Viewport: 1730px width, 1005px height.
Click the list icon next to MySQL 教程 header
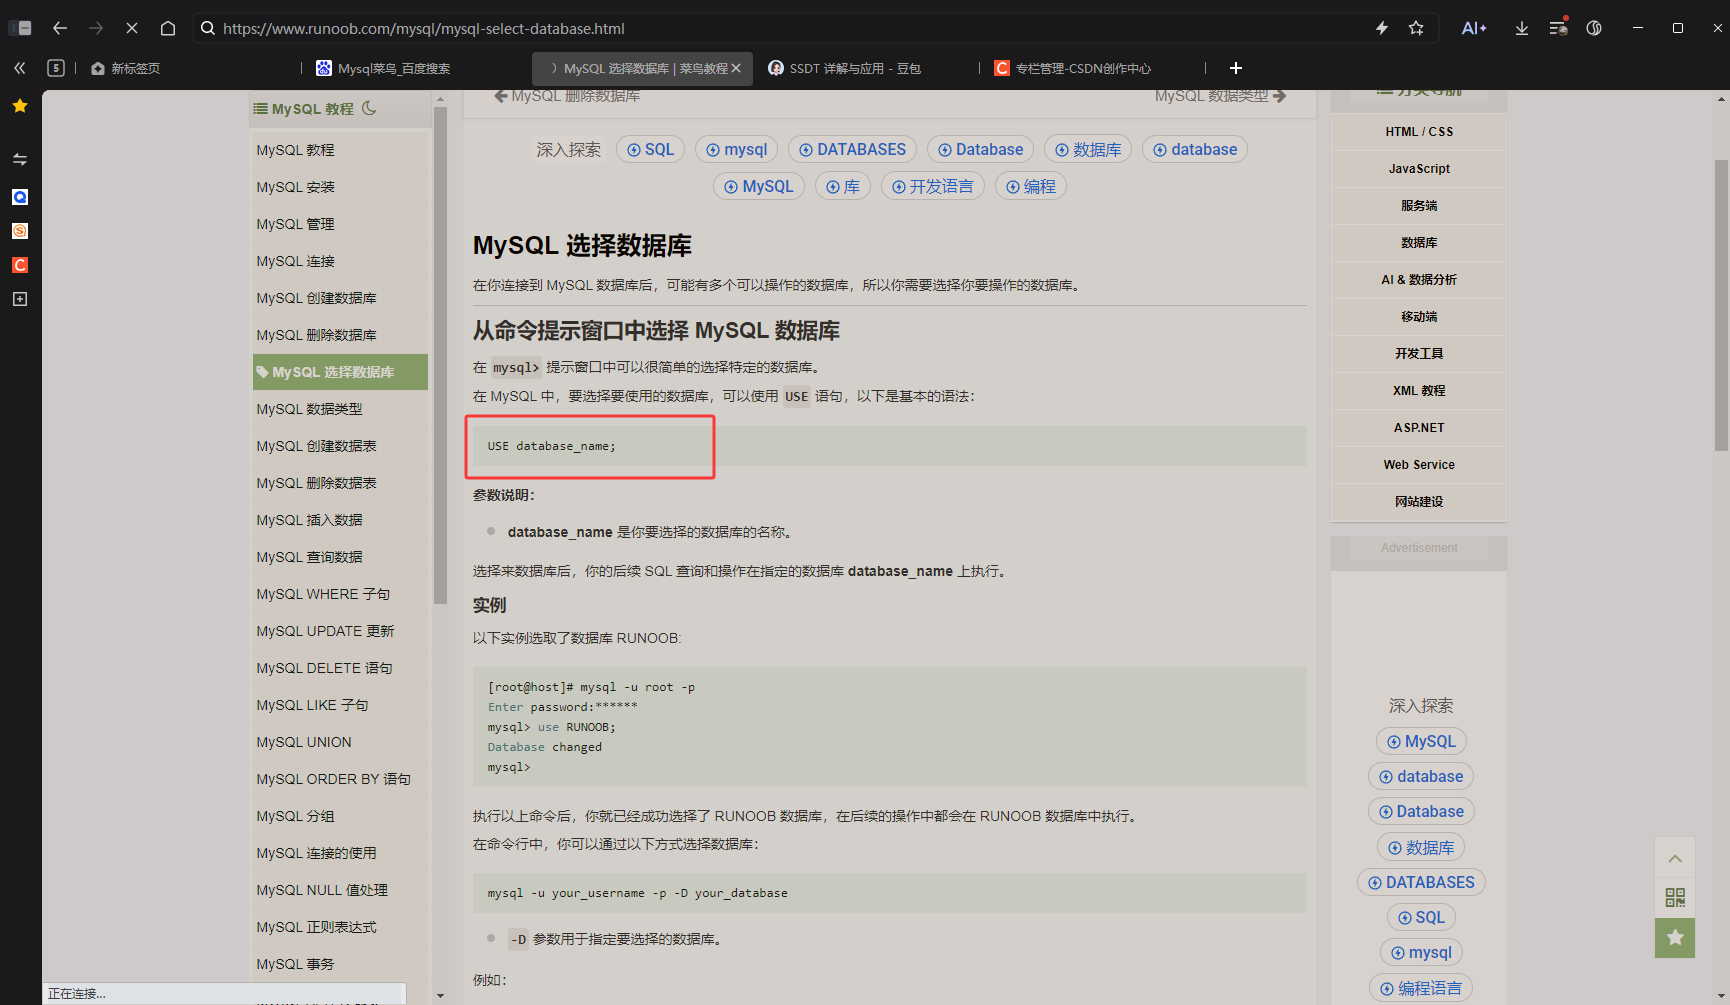click(x=260, y=109)
